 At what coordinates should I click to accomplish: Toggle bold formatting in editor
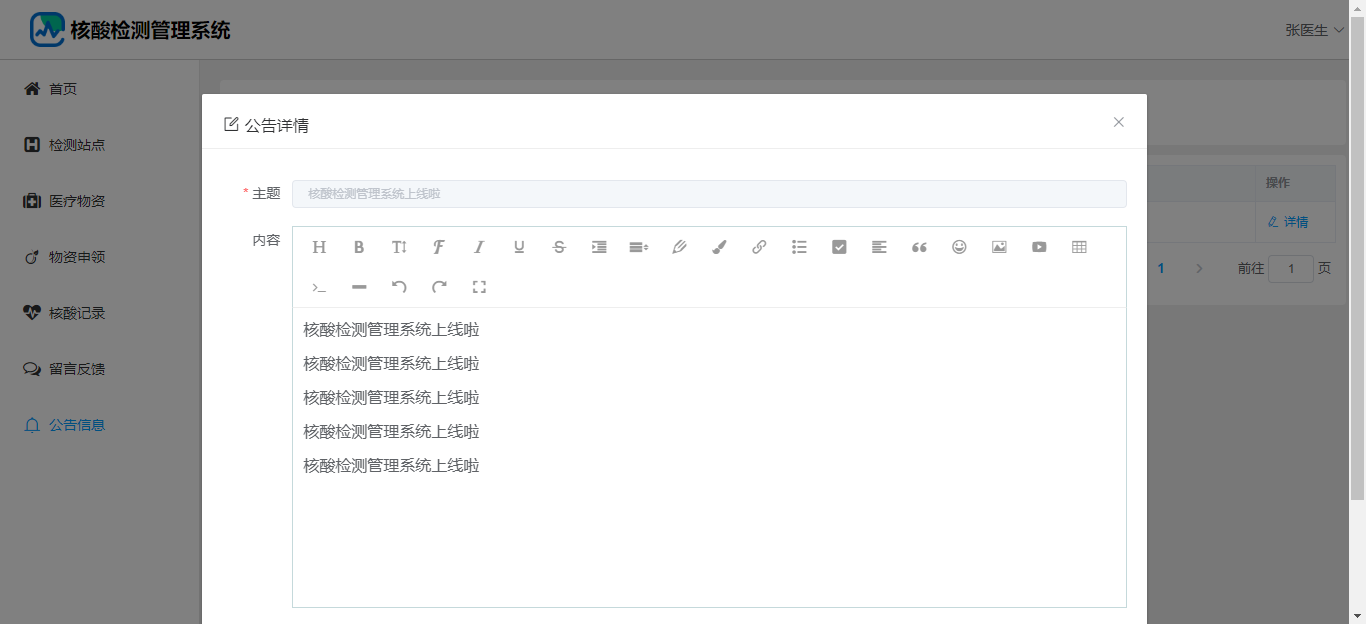(359, 247)
